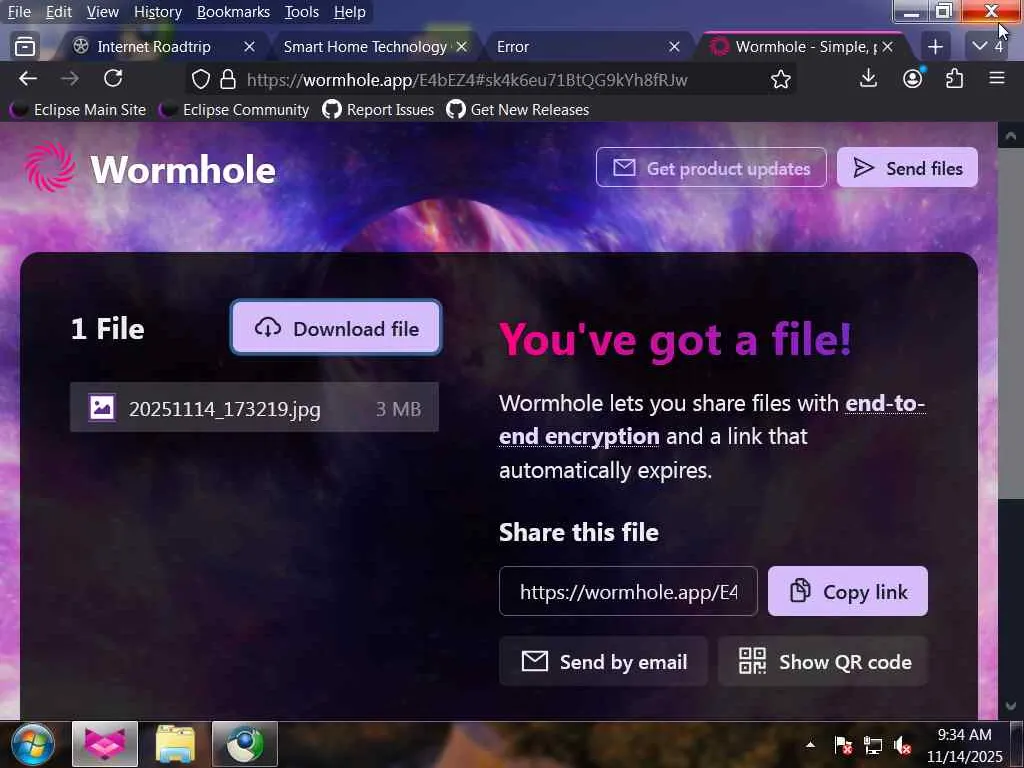Click the scrollbar down arrow
This screenshot has width=1024, height=768.
(1010, 706)
